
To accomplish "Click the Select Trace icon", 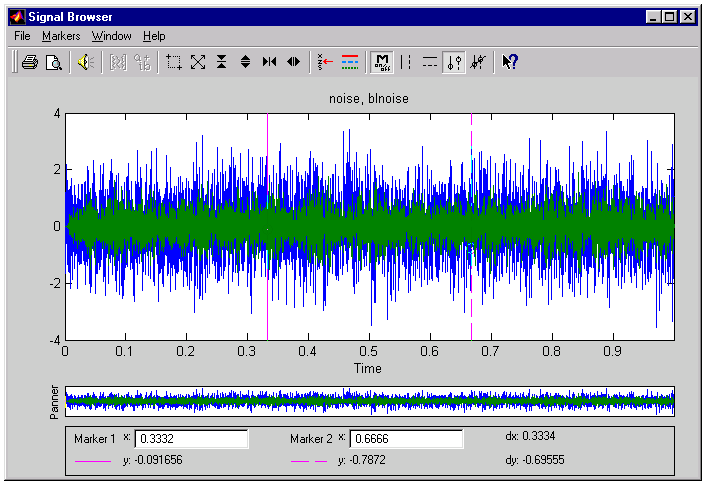I will click(x=324, y=62).
